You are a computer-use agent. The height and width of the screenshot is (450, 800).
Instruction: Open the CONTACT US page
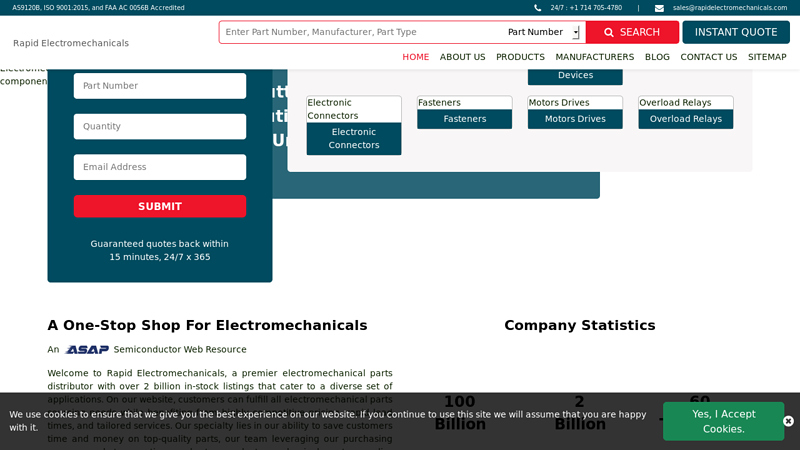708,57
